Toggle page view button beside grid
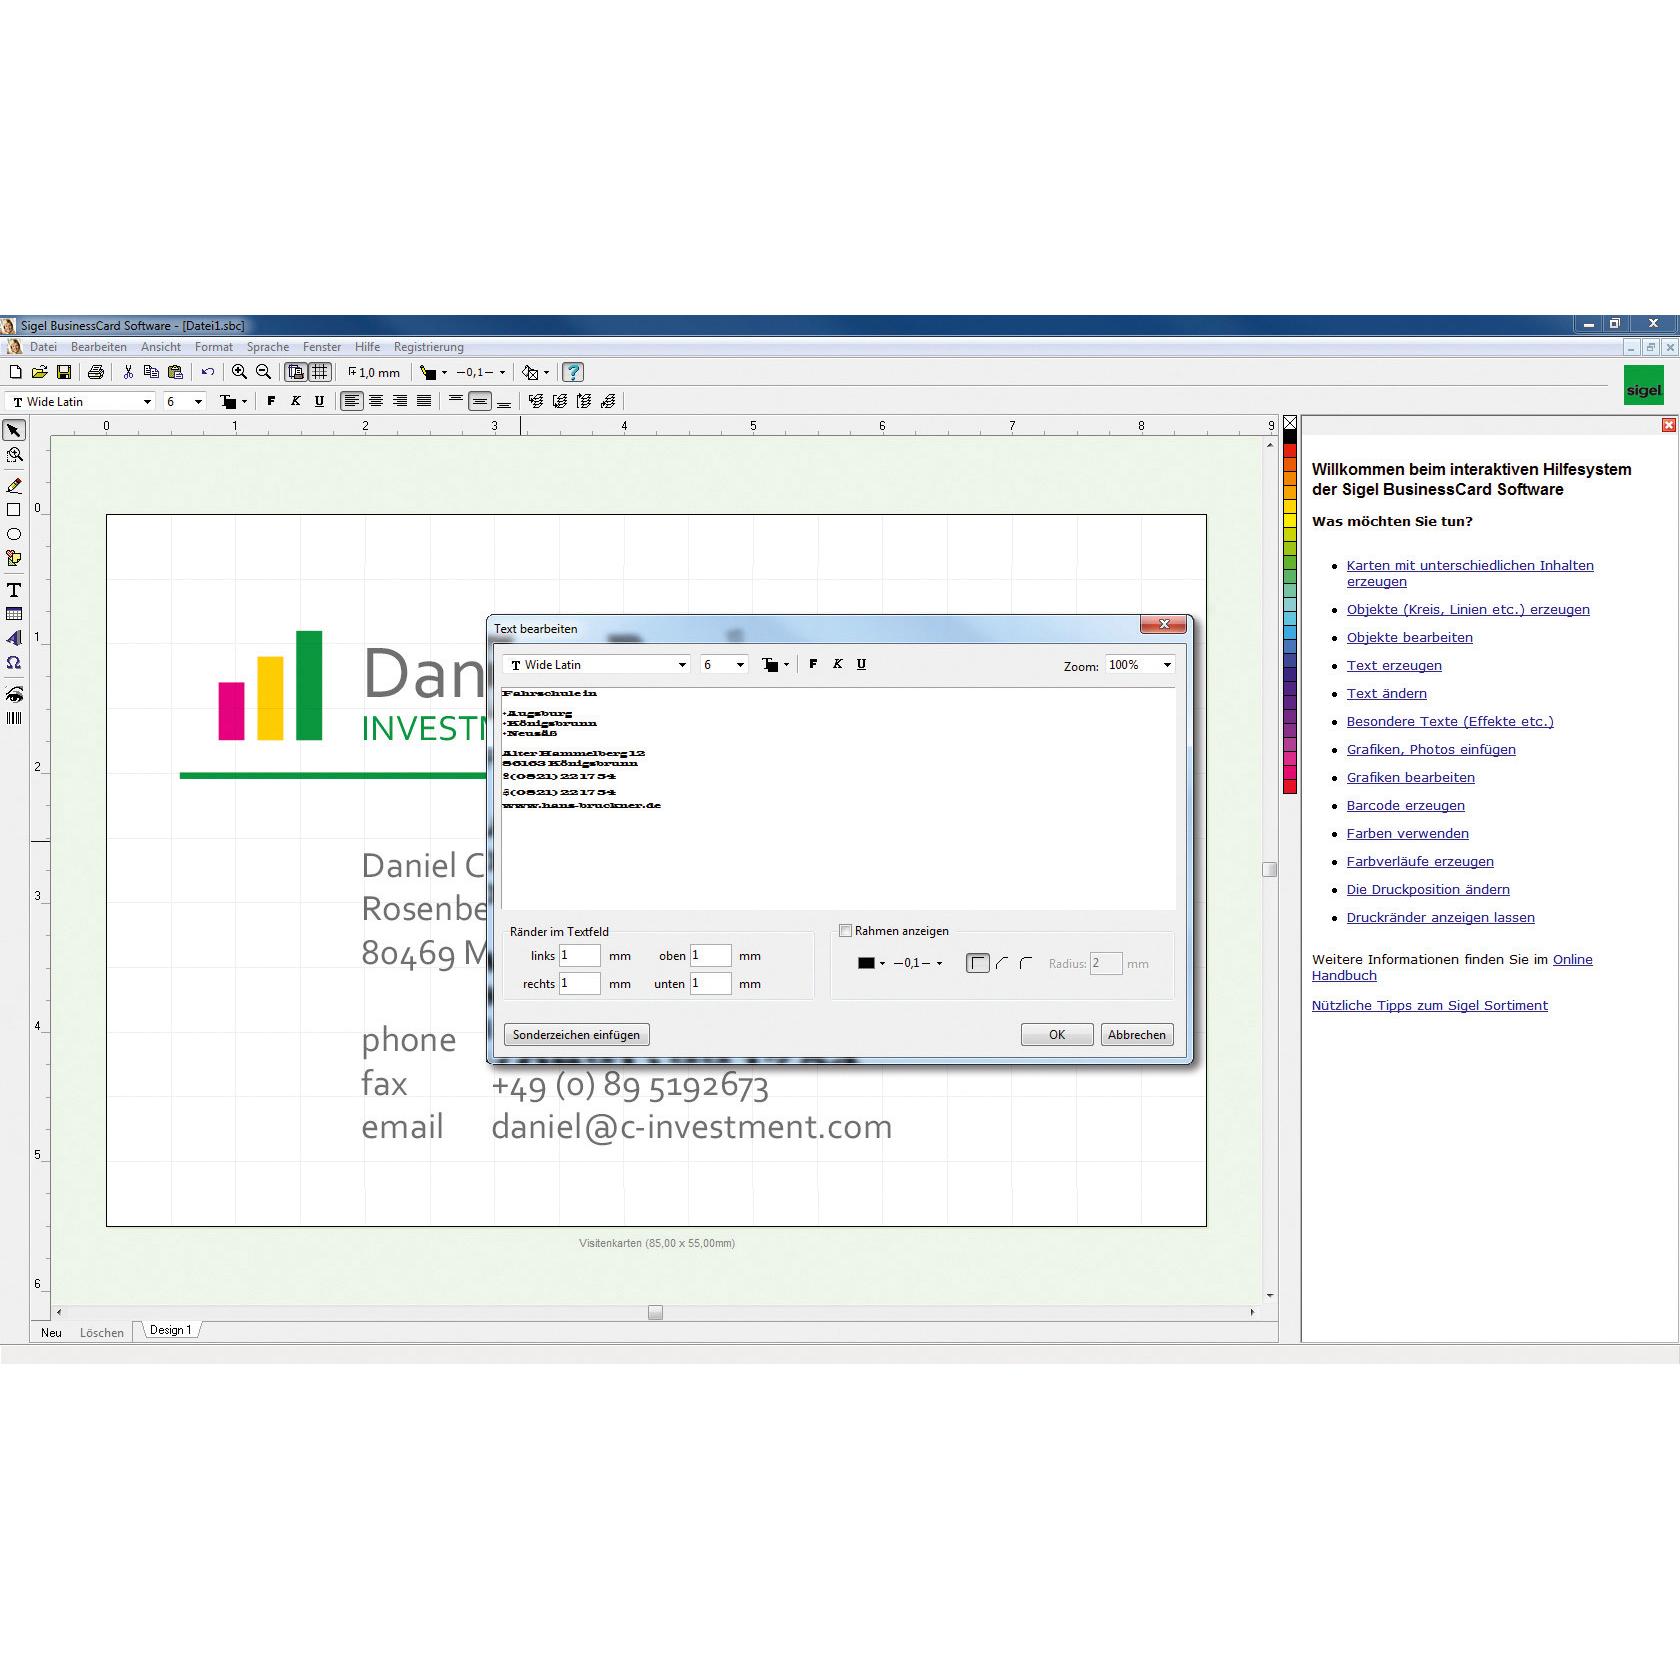Viewport: 1680px width, 1680px height. tap(296, 372)
